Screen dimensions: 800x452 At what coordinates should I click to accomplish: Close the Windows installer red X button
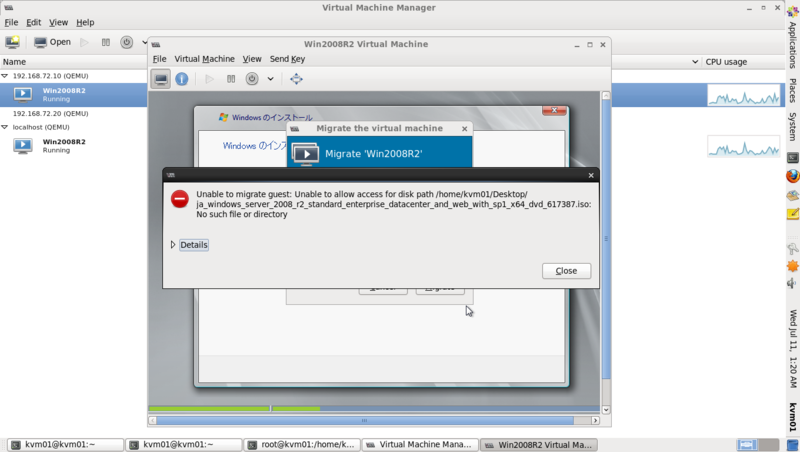click(x=554, y=110)
